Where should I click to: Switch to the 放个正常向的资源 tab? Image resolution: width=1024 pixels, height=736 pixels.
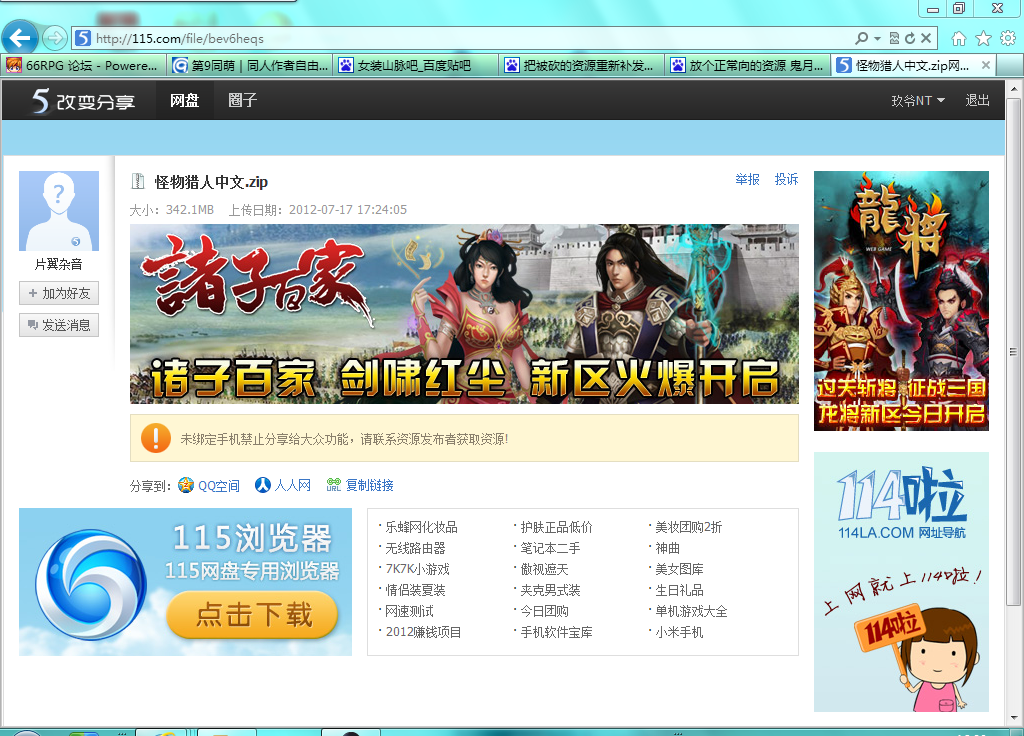pos(748,65)
